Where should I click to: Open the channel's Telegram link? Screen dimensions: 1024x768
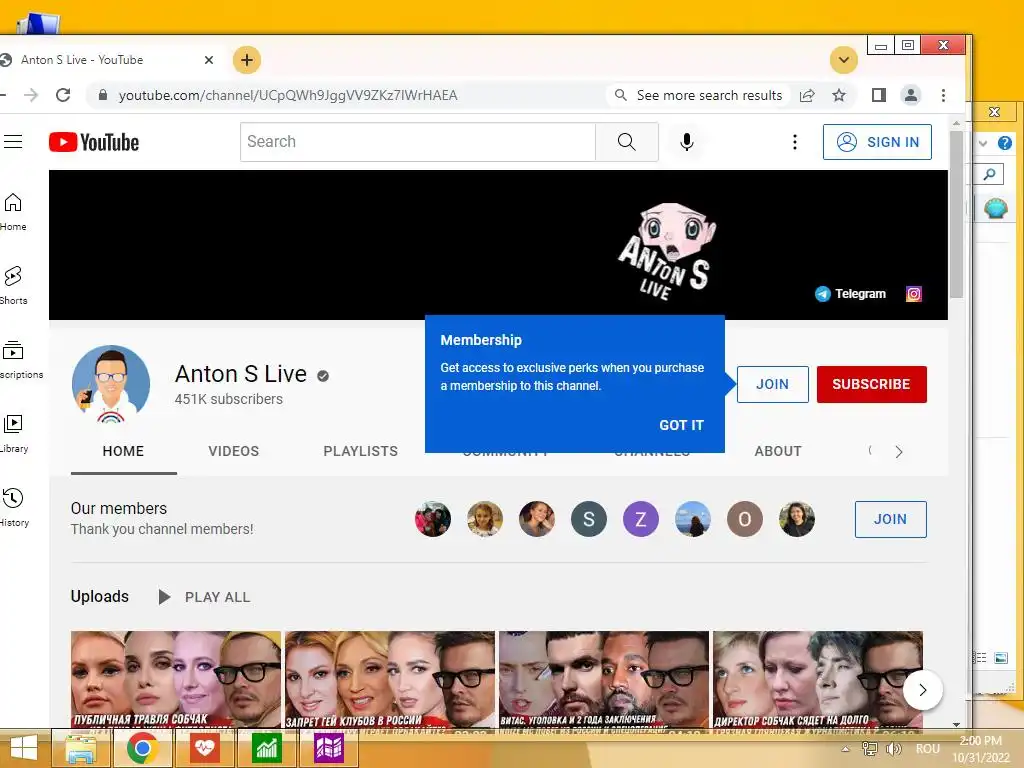pos(850,294)
